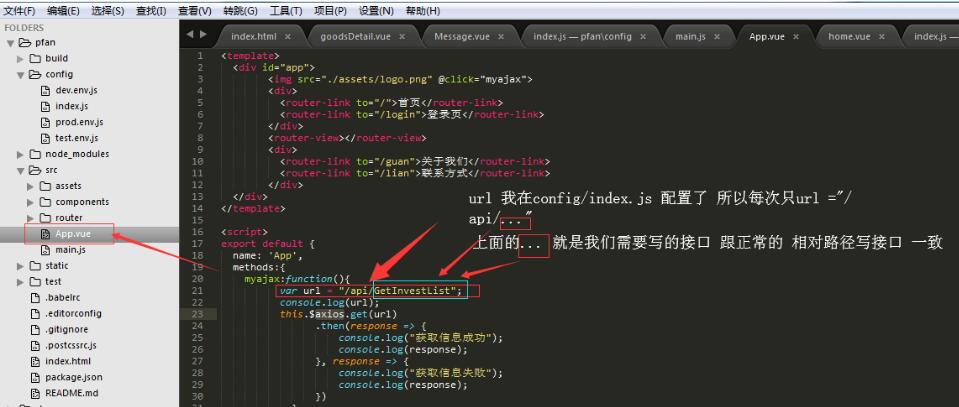Open the 工具(T) menu
The image size is (959, 407).
click(x=286, y=11)
